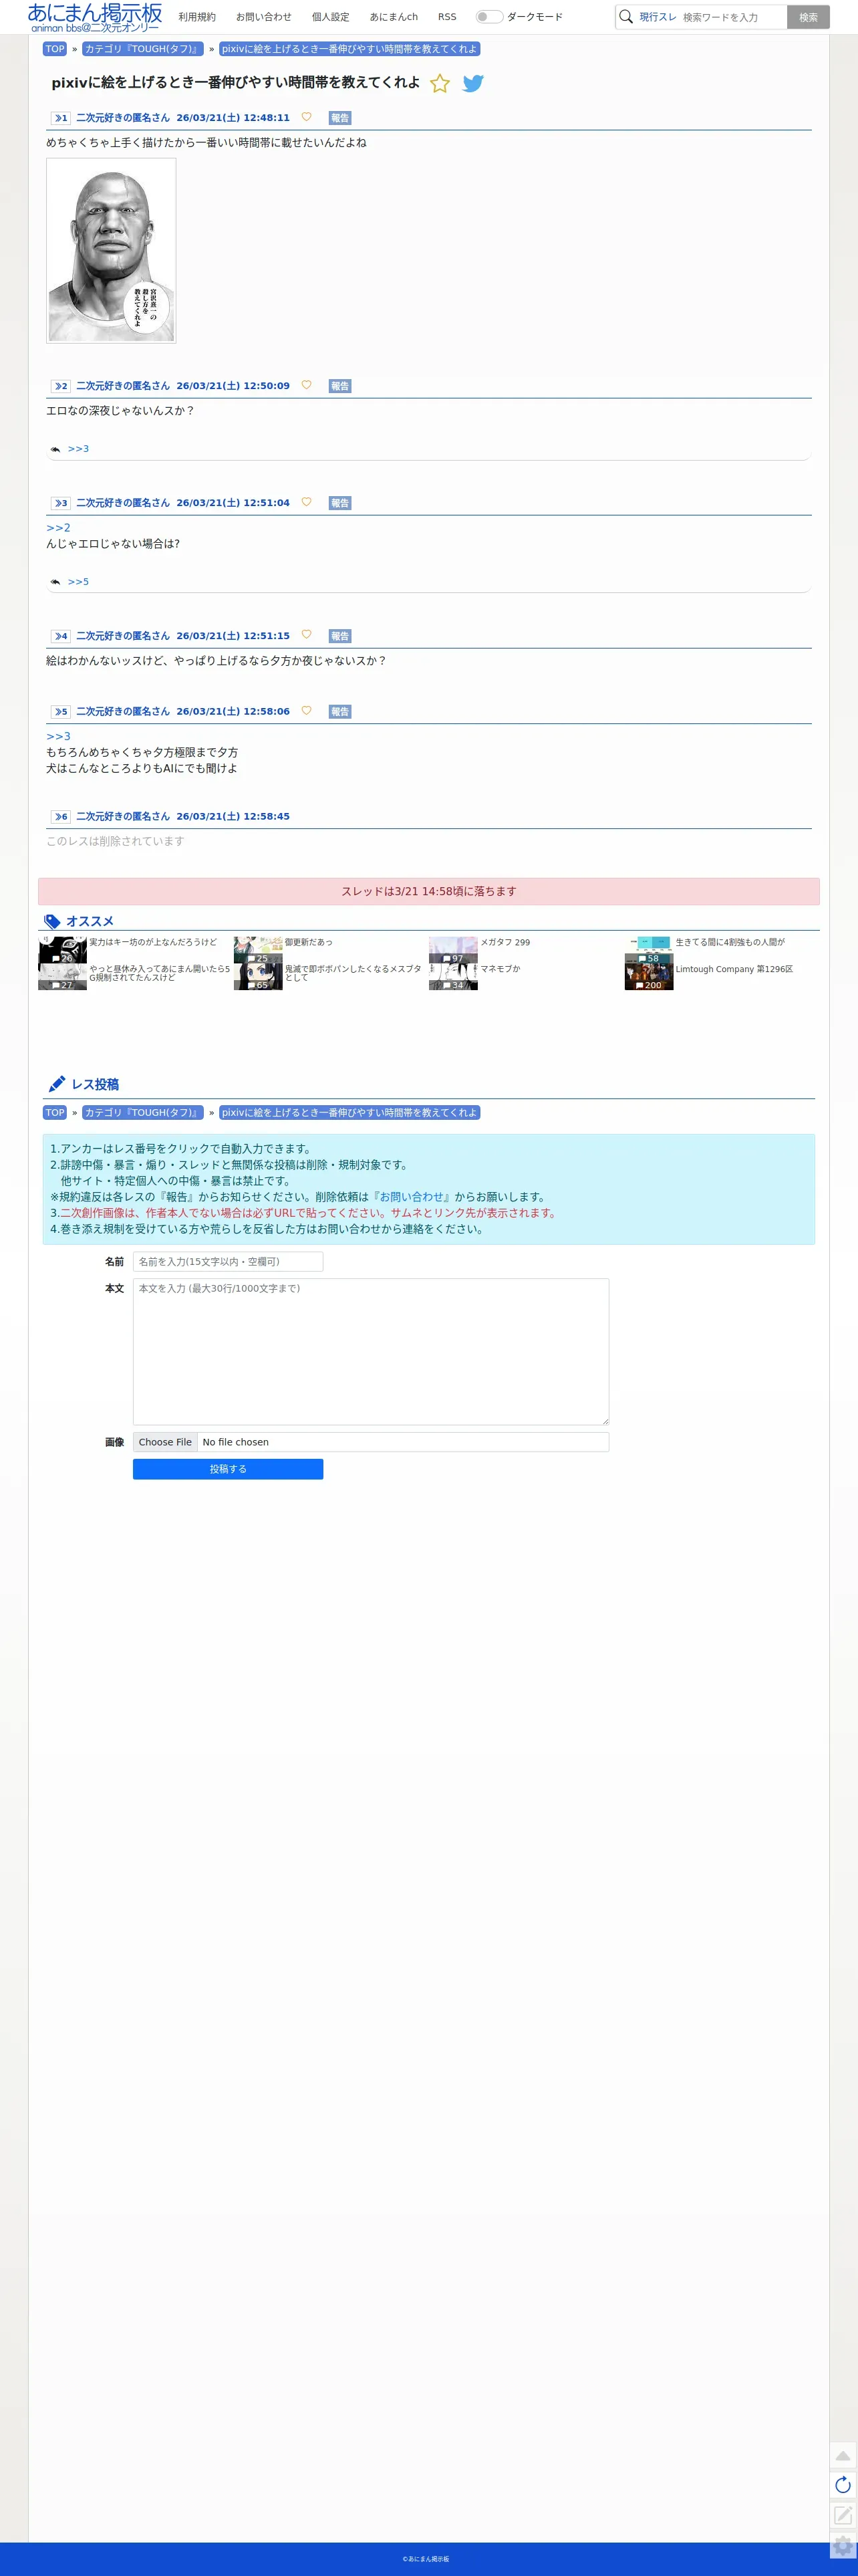The image size is (858, 2576).
Task: Open RSS link in top navigation
Action: pos(447,17)
